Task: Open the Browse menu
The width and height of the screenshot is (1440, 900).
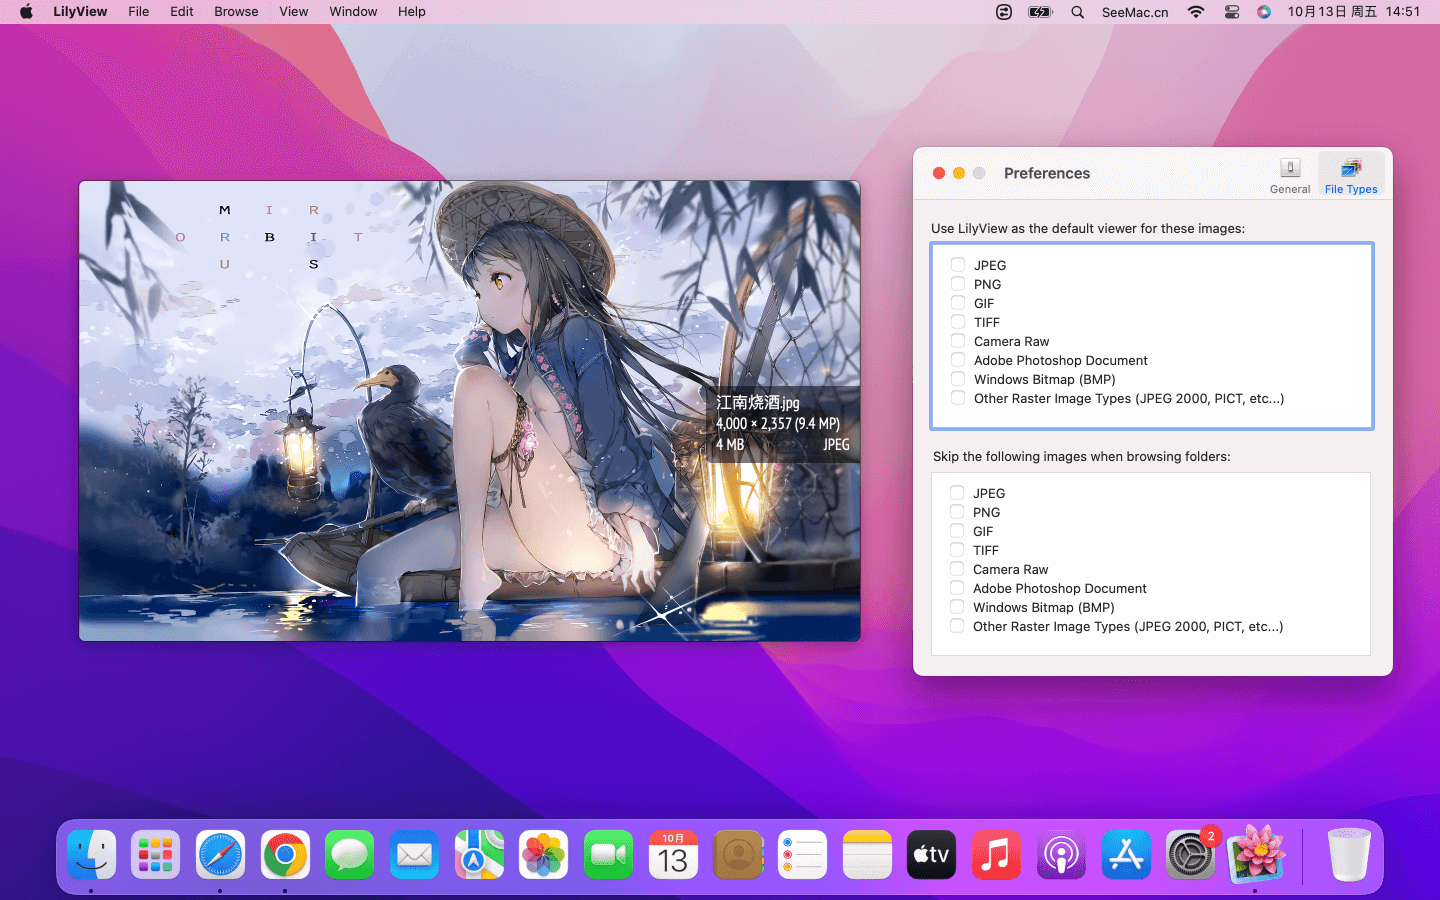Action: (x=236, y=12)
